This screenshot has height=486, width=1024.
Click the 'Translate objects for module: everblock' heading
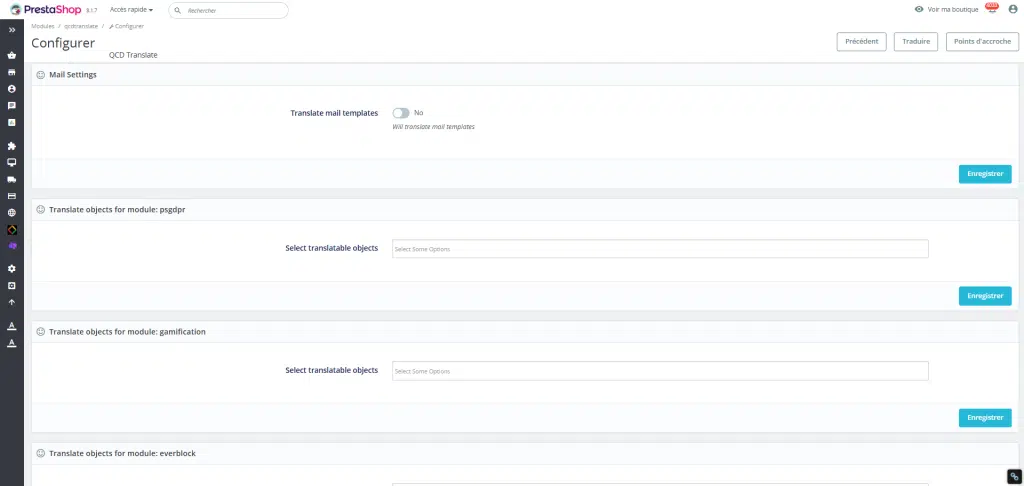point(122,453)
